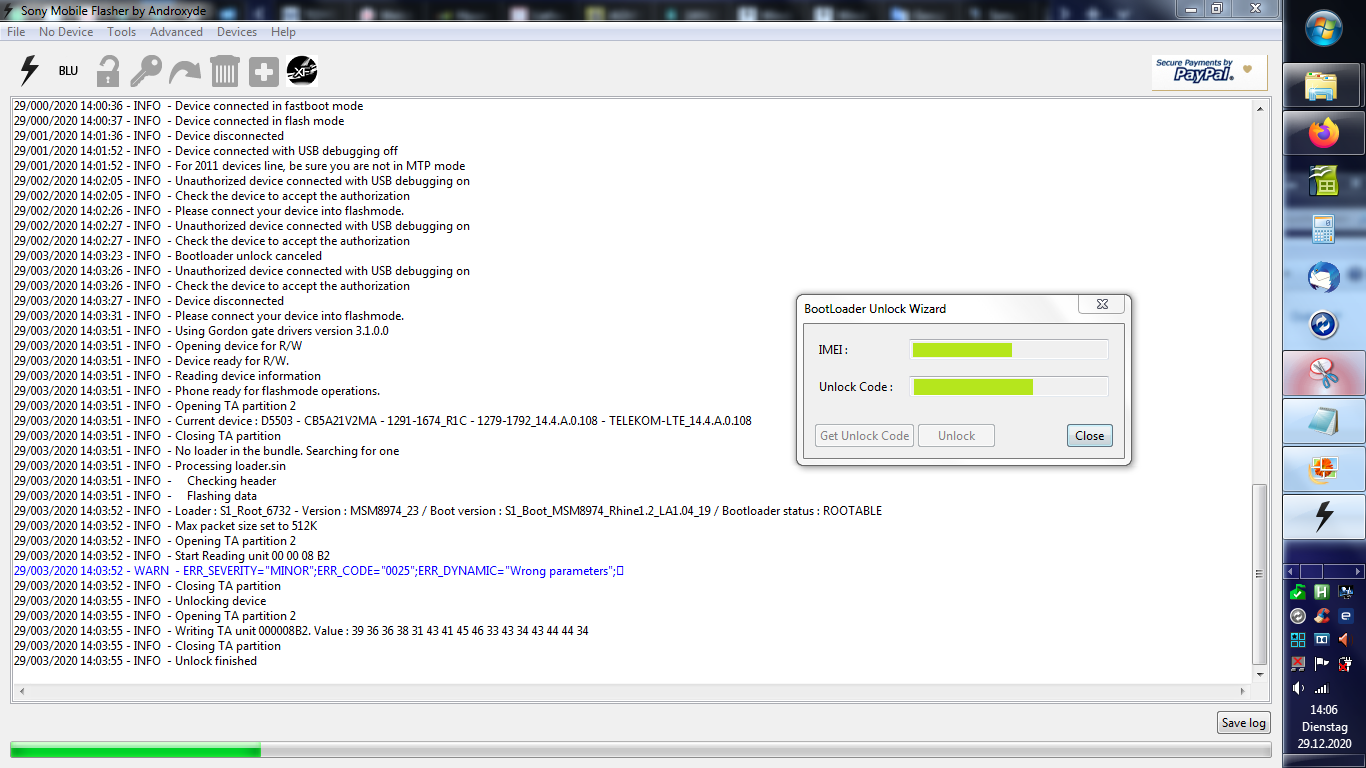Switch to the Snipping Tool taskbar icon
Screen dimensions: 1366x768
[1324, 373]
